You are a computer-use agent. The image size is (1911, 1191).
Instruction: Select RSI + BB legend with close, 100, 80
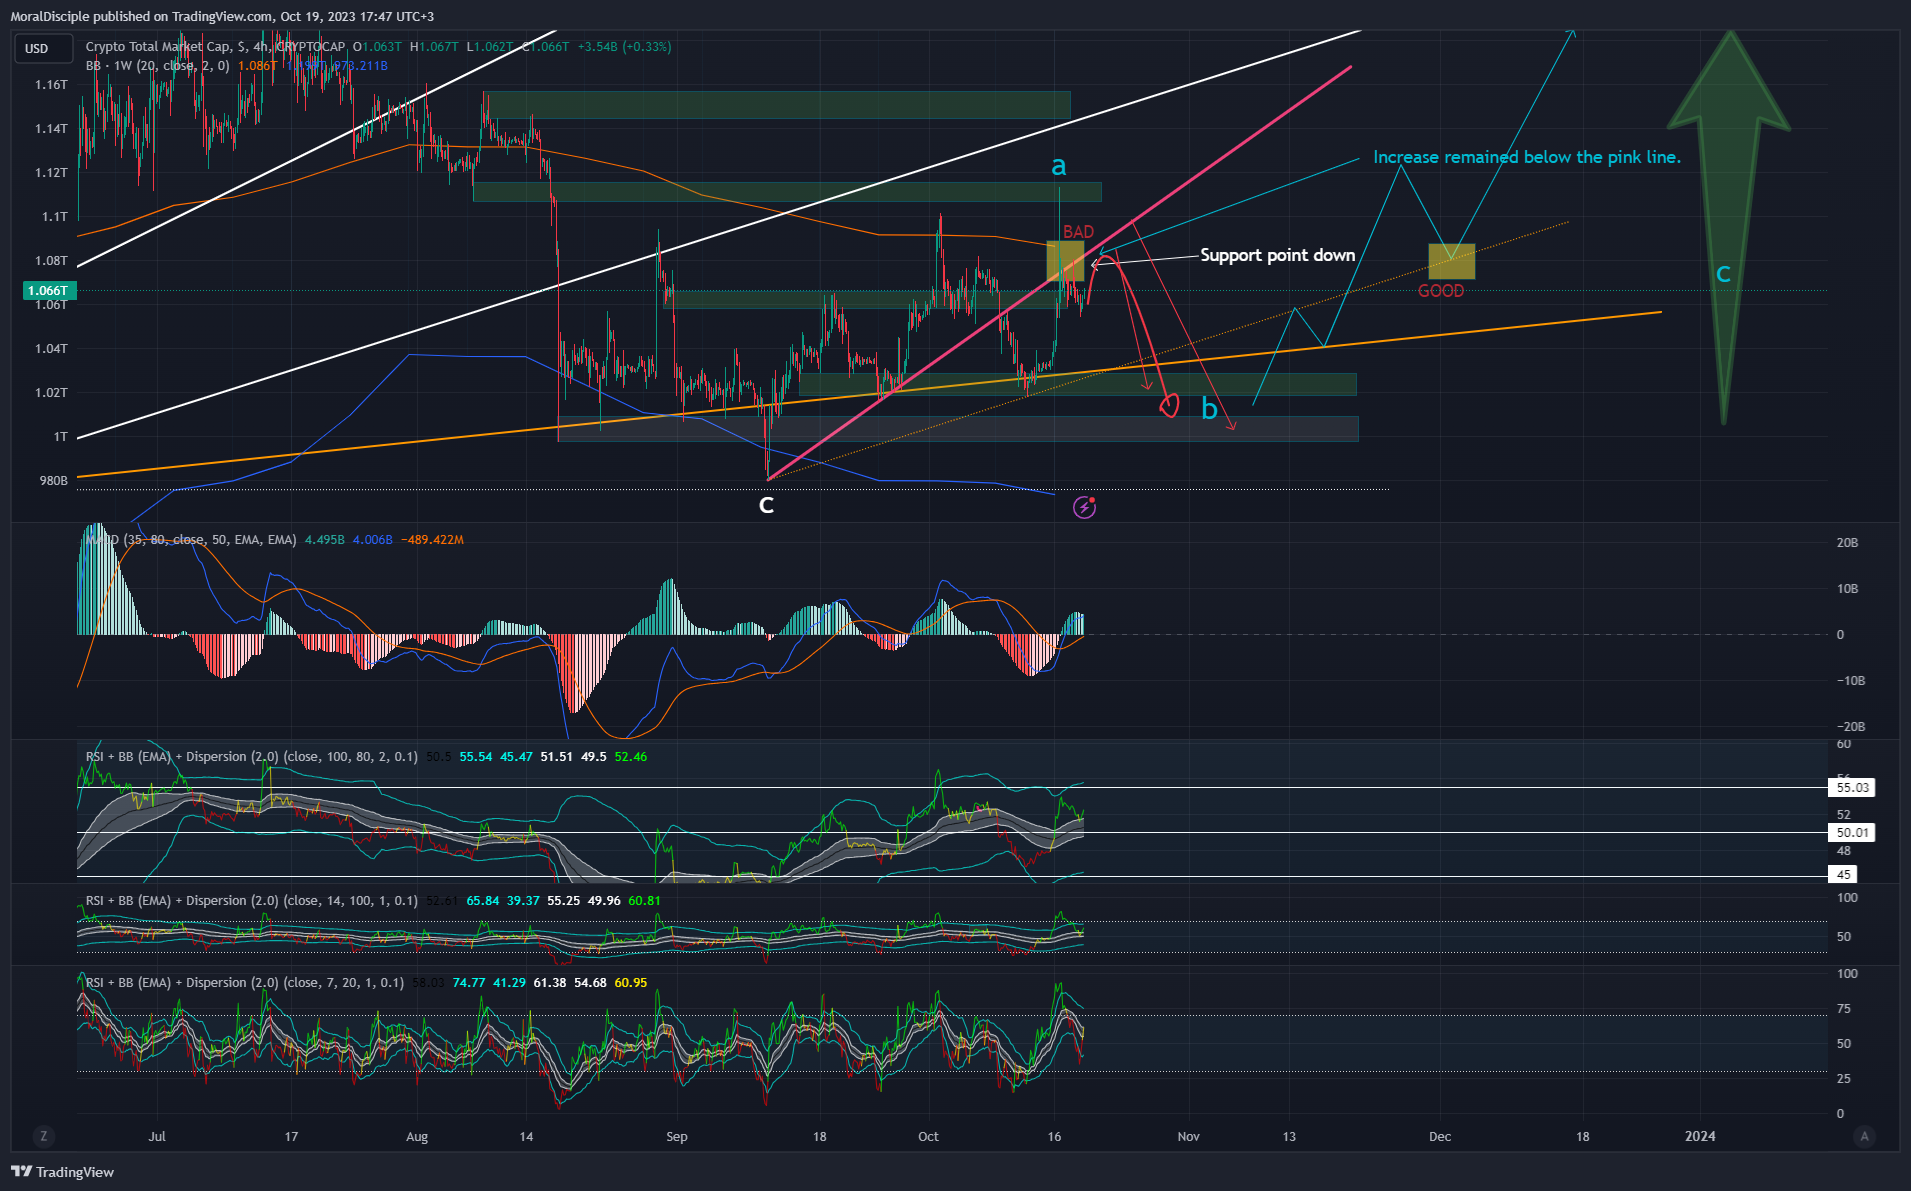tap(252, 757)
